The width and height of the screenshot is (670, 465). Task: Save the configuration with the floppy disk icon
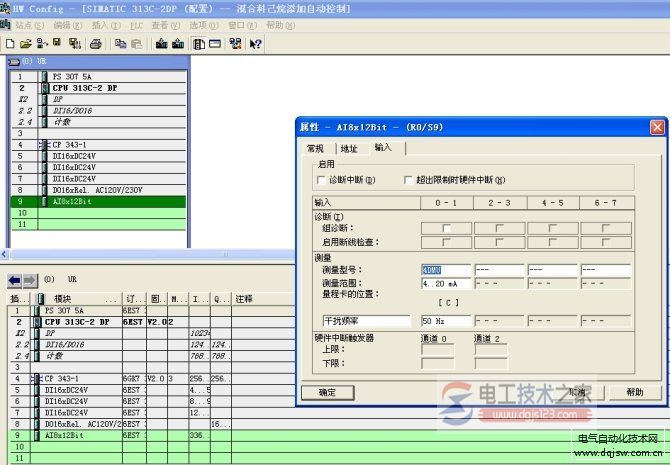pyautogui.click(x=57, y=42)
